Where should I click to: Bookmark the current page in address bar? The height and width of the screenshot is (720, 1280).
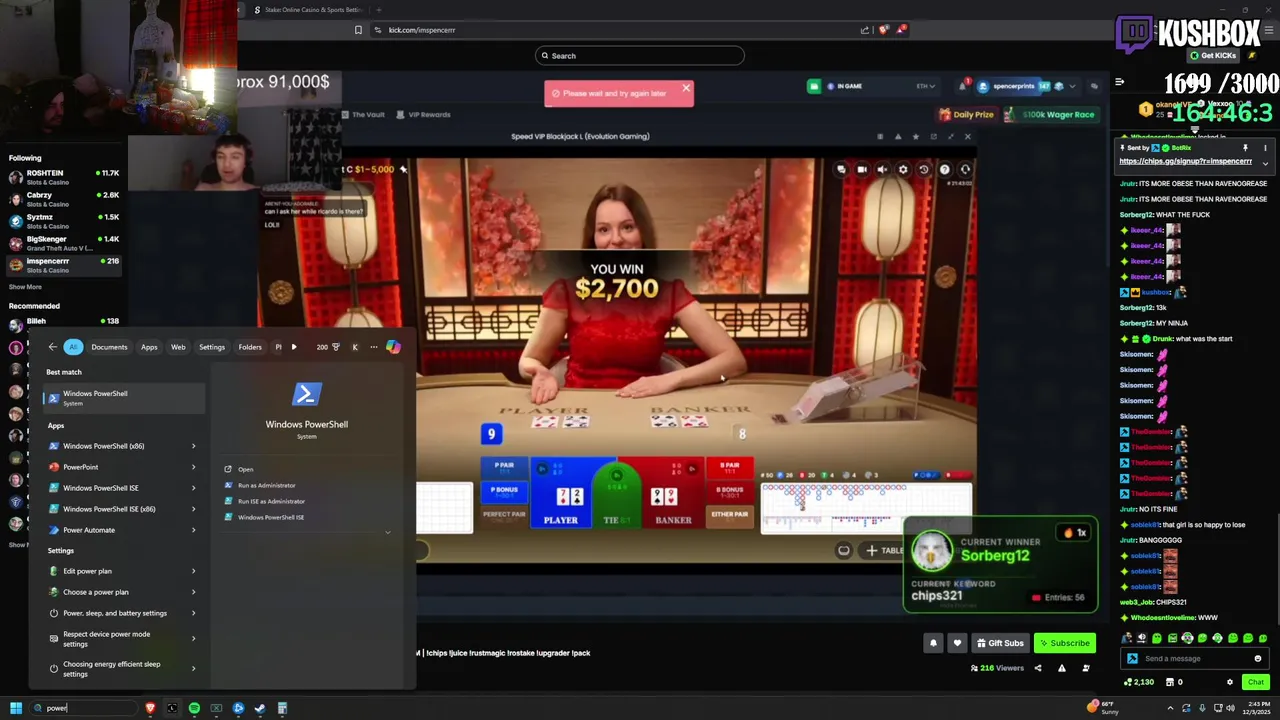(x=358, y=30)
